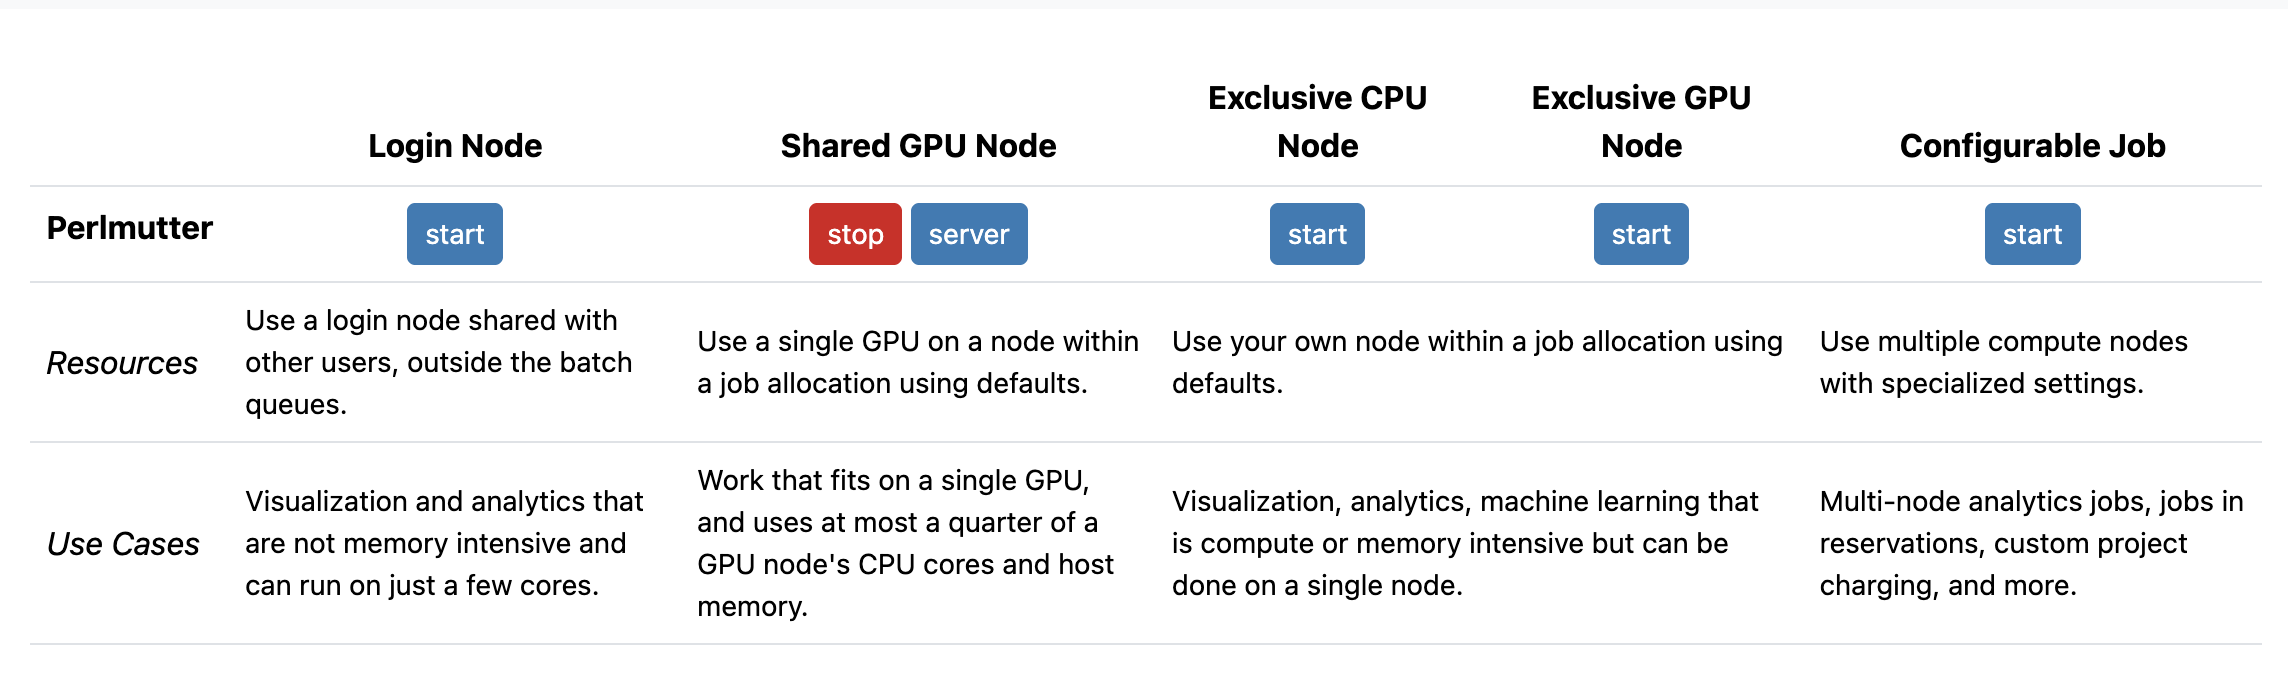Stop the running Shared GPU Node session
Image resolution: width=2288 pixels, height=696 pixels.
click(853, 233)
